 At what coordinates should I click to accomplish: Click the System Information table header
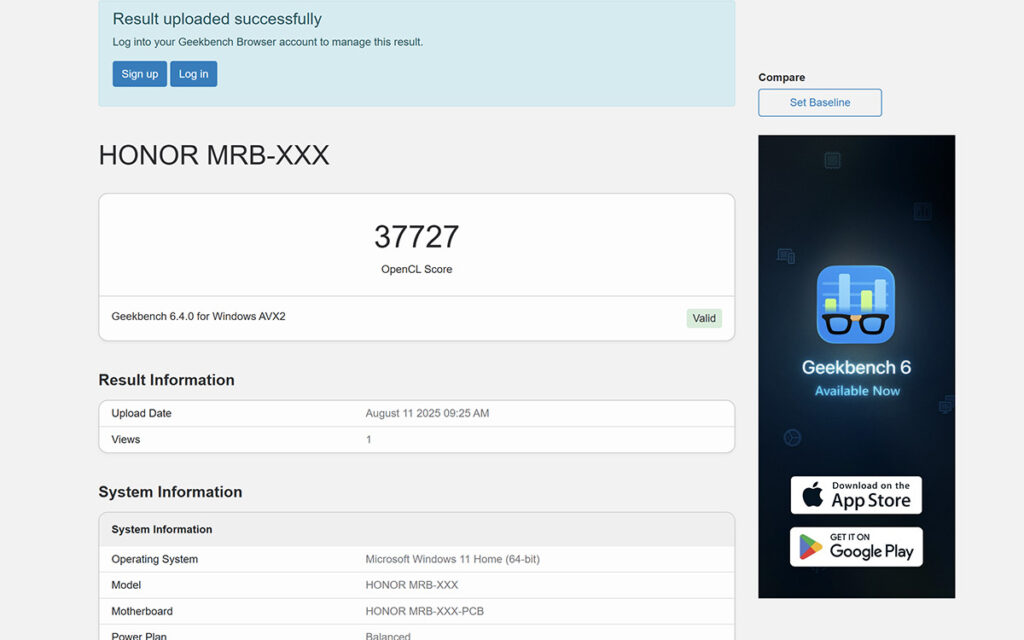tap(162, 530)
